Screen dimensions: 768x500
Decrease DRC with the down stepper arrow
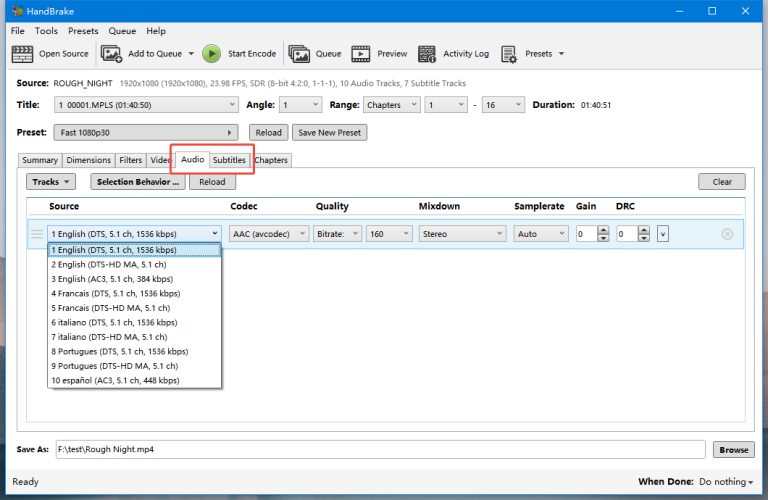644,238
